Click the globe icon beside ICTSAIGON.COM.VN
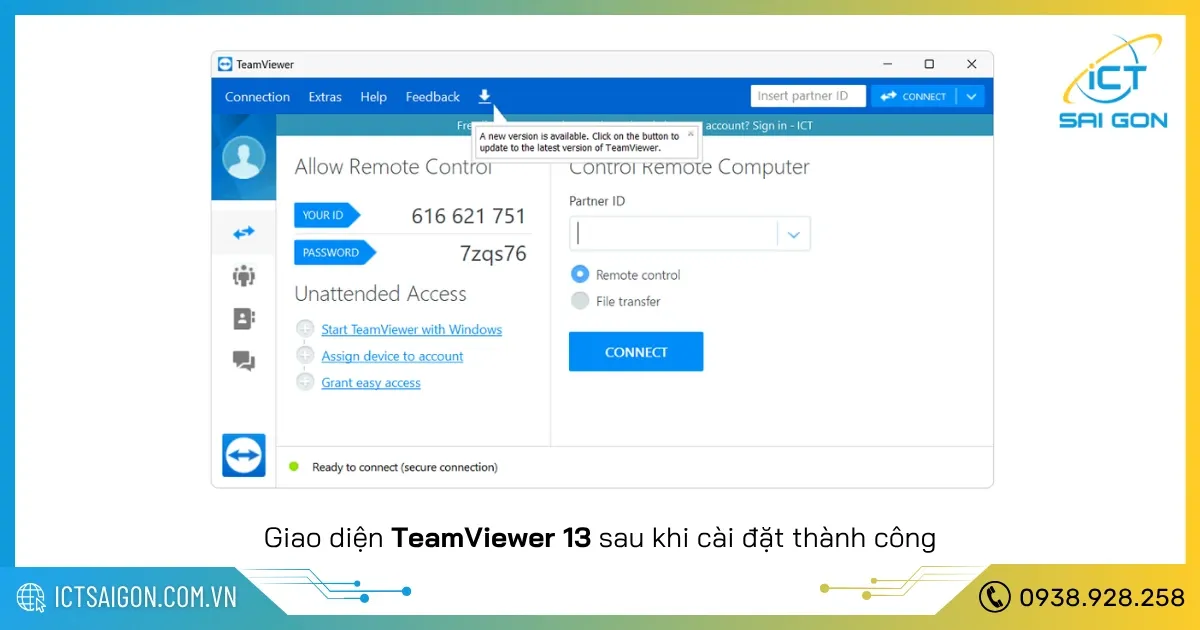The height and width of the screenshot is (630, 1200). click(31, 597)
